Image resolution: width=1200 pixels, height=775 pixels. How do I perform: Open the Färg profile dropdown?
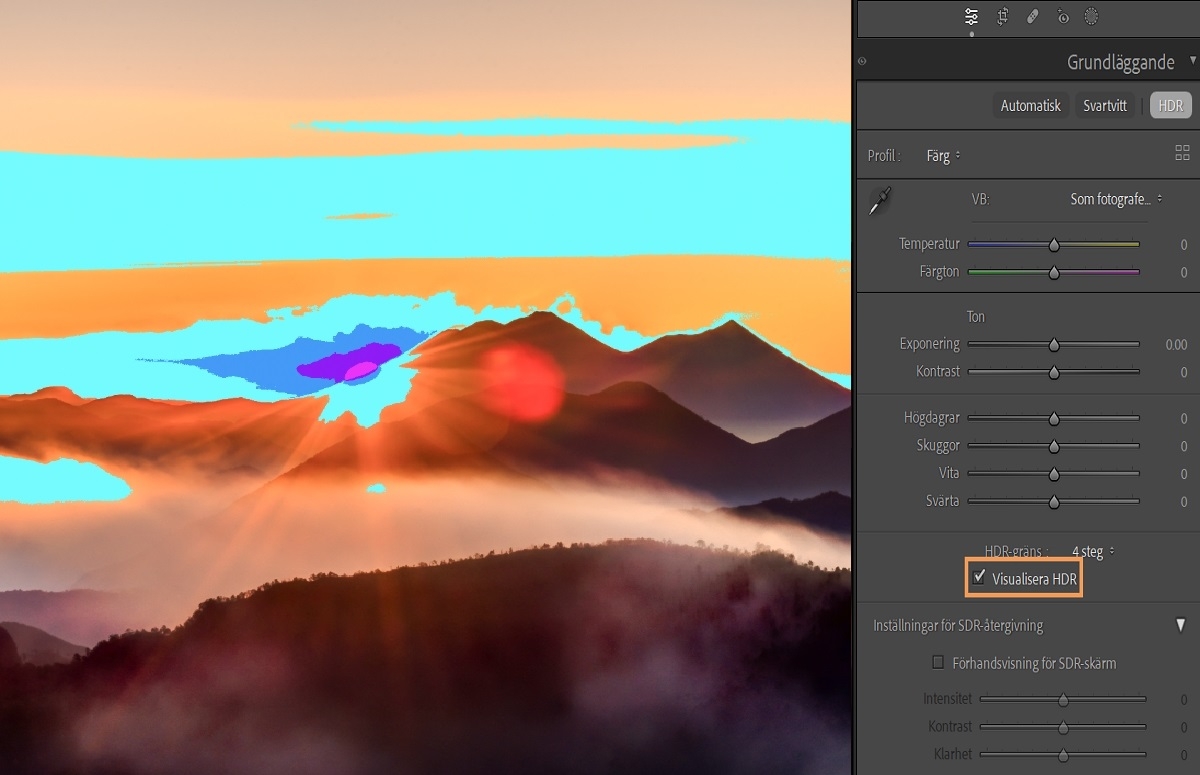[941, 155]
